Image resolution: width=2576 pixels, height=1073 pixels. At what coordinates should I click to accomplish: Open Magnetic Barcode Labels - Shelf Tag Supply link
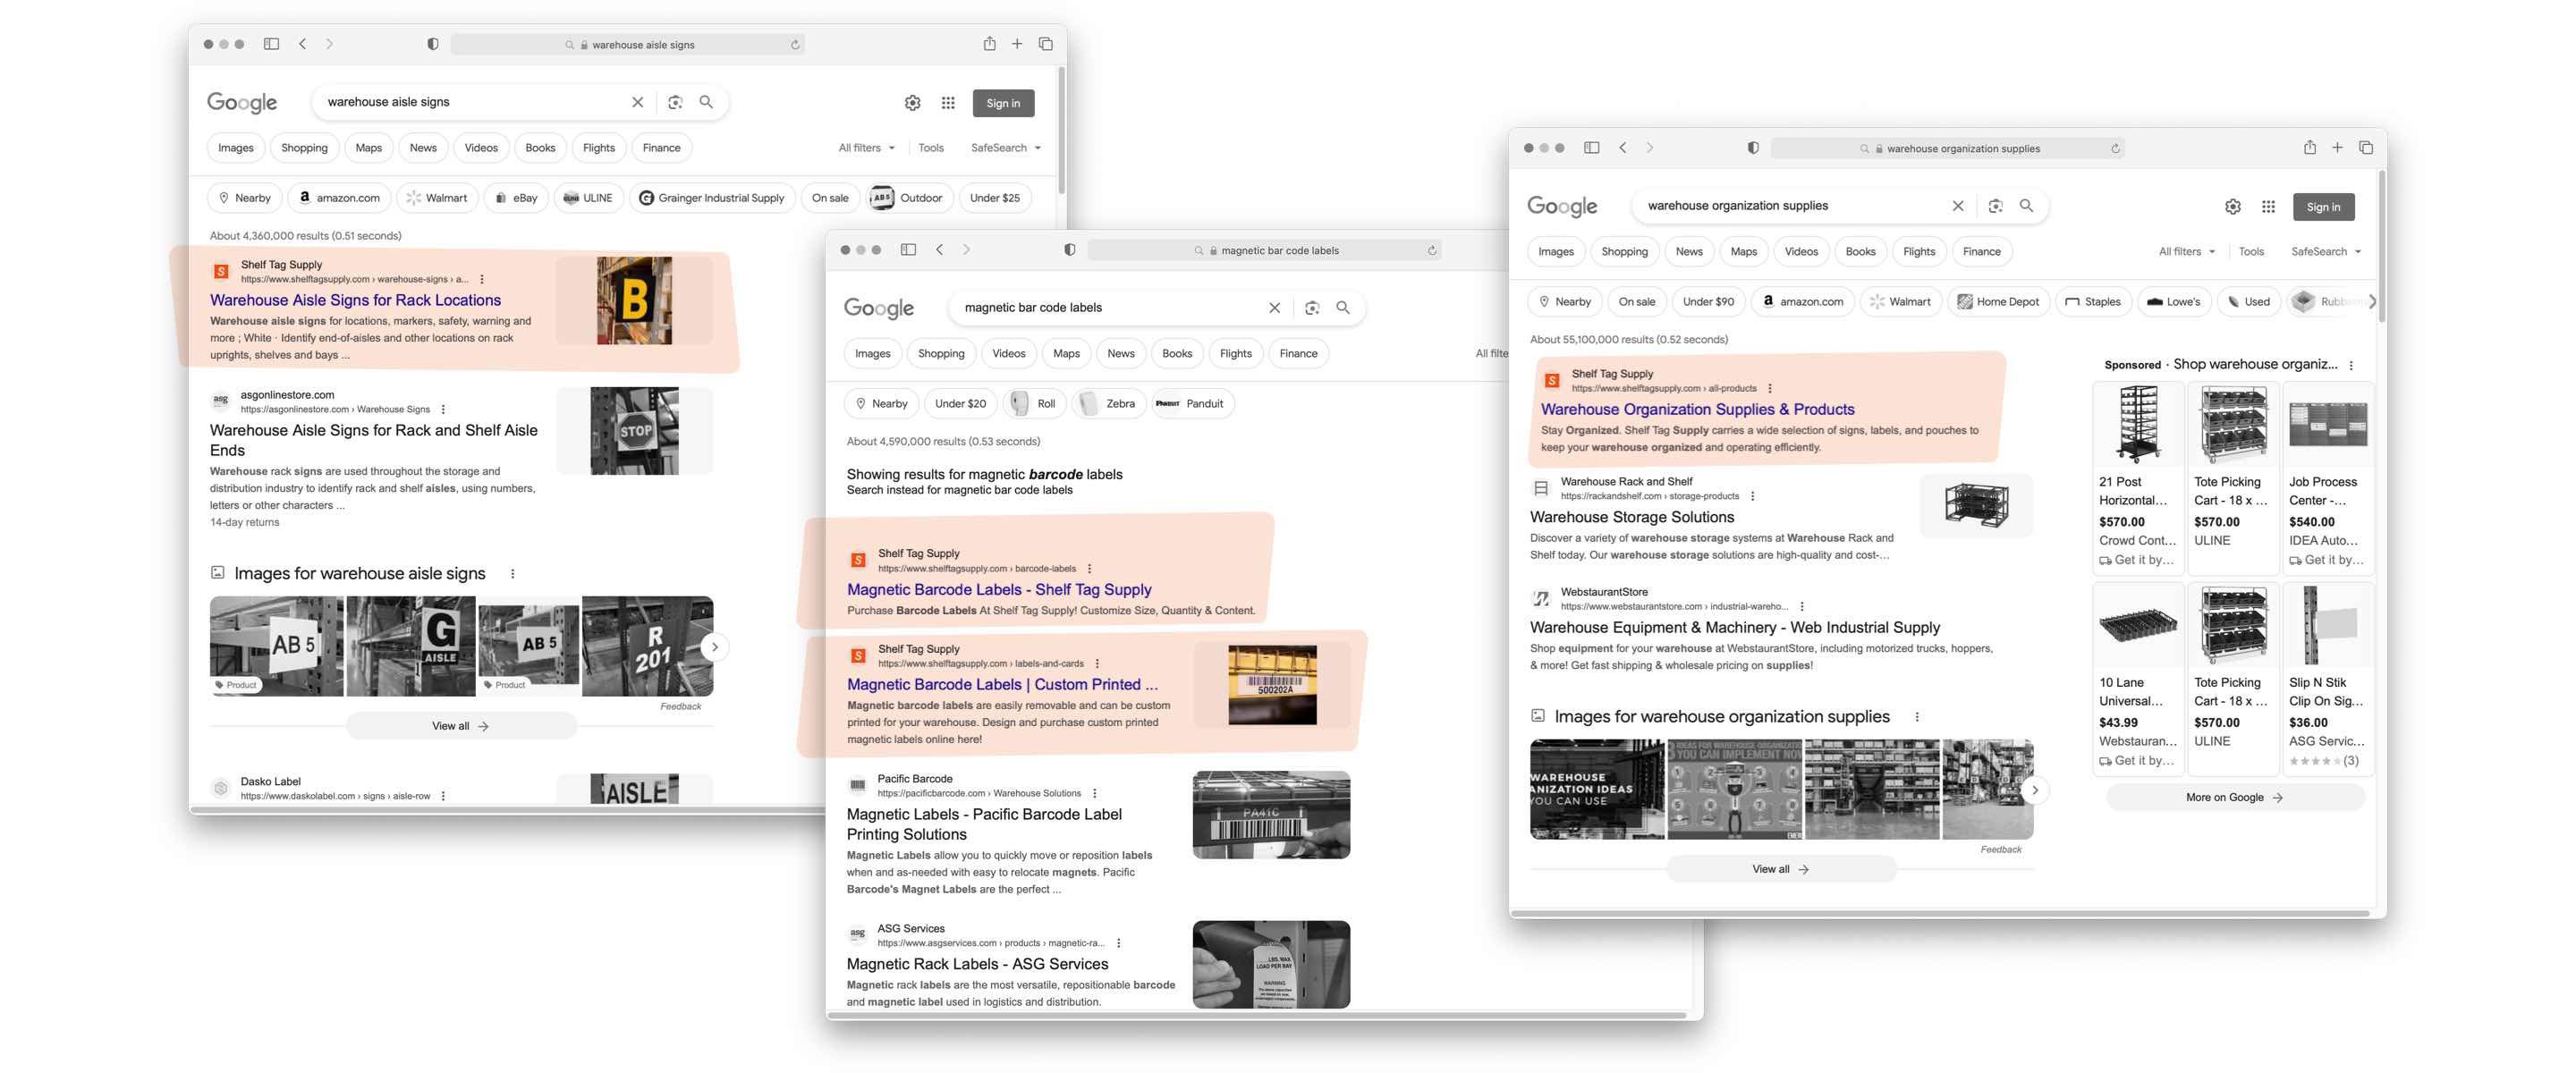point(998,590)
